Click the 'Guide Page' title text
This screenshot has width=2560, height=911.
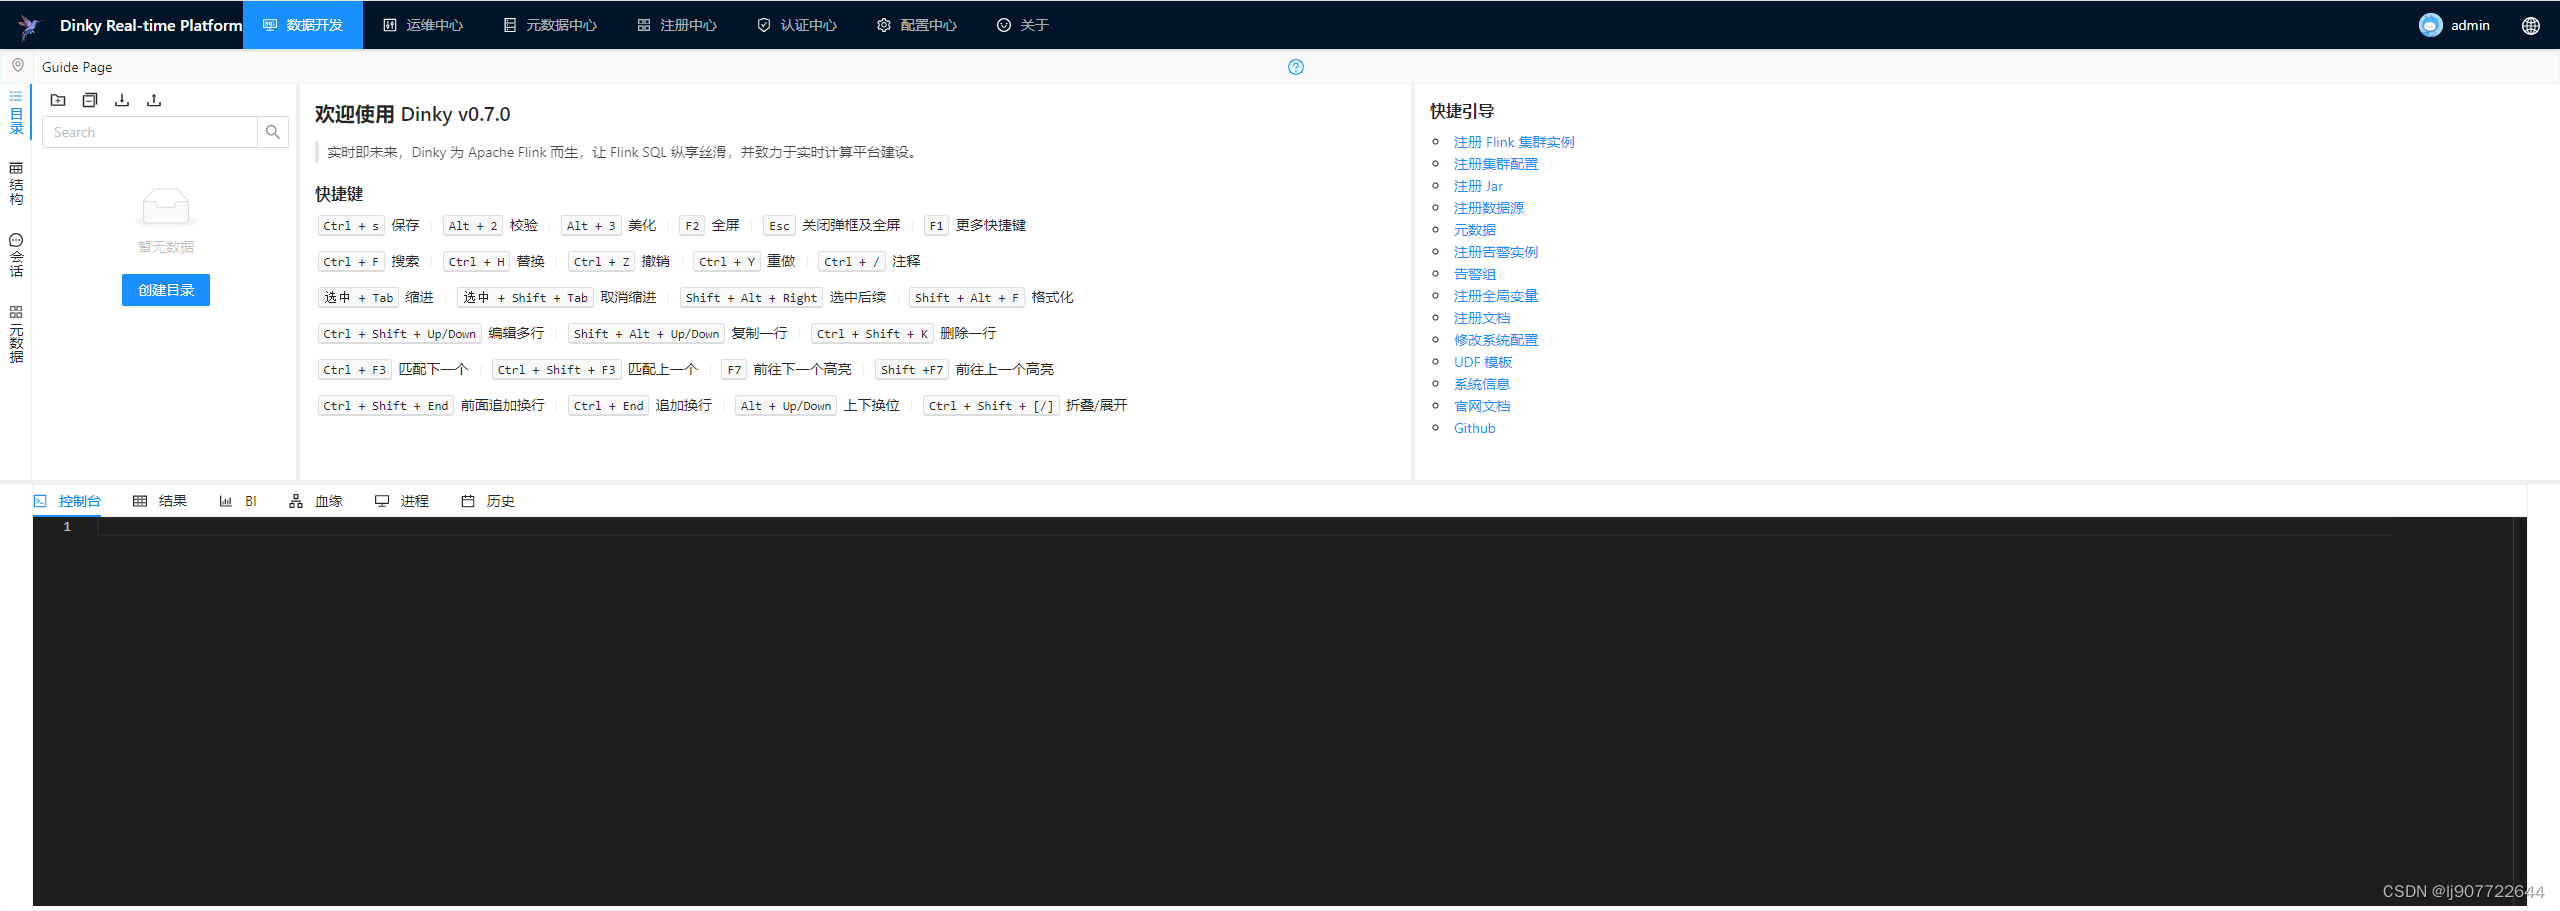click(77, 67)
